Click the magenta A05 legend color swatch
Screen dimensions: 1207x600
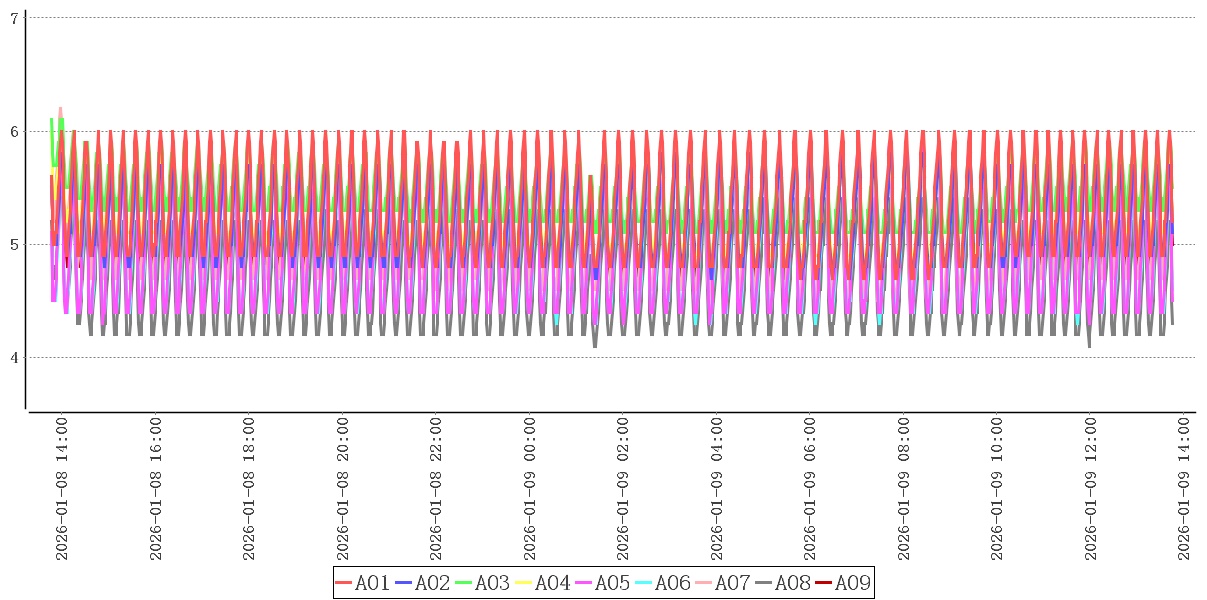pos(584,583)
